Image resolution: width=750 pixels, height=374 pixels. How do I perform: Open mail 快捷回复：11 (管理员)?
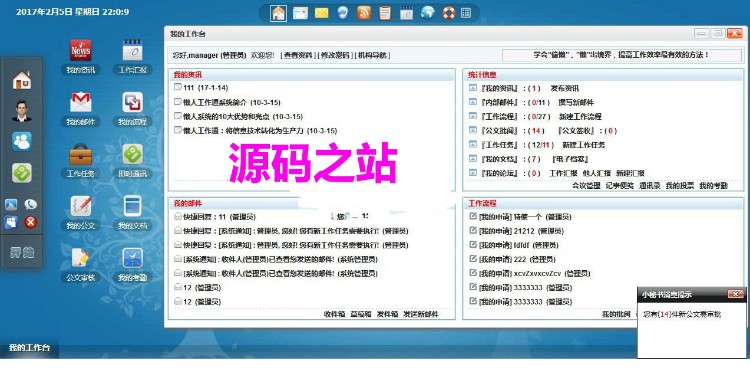click(221, 217)
